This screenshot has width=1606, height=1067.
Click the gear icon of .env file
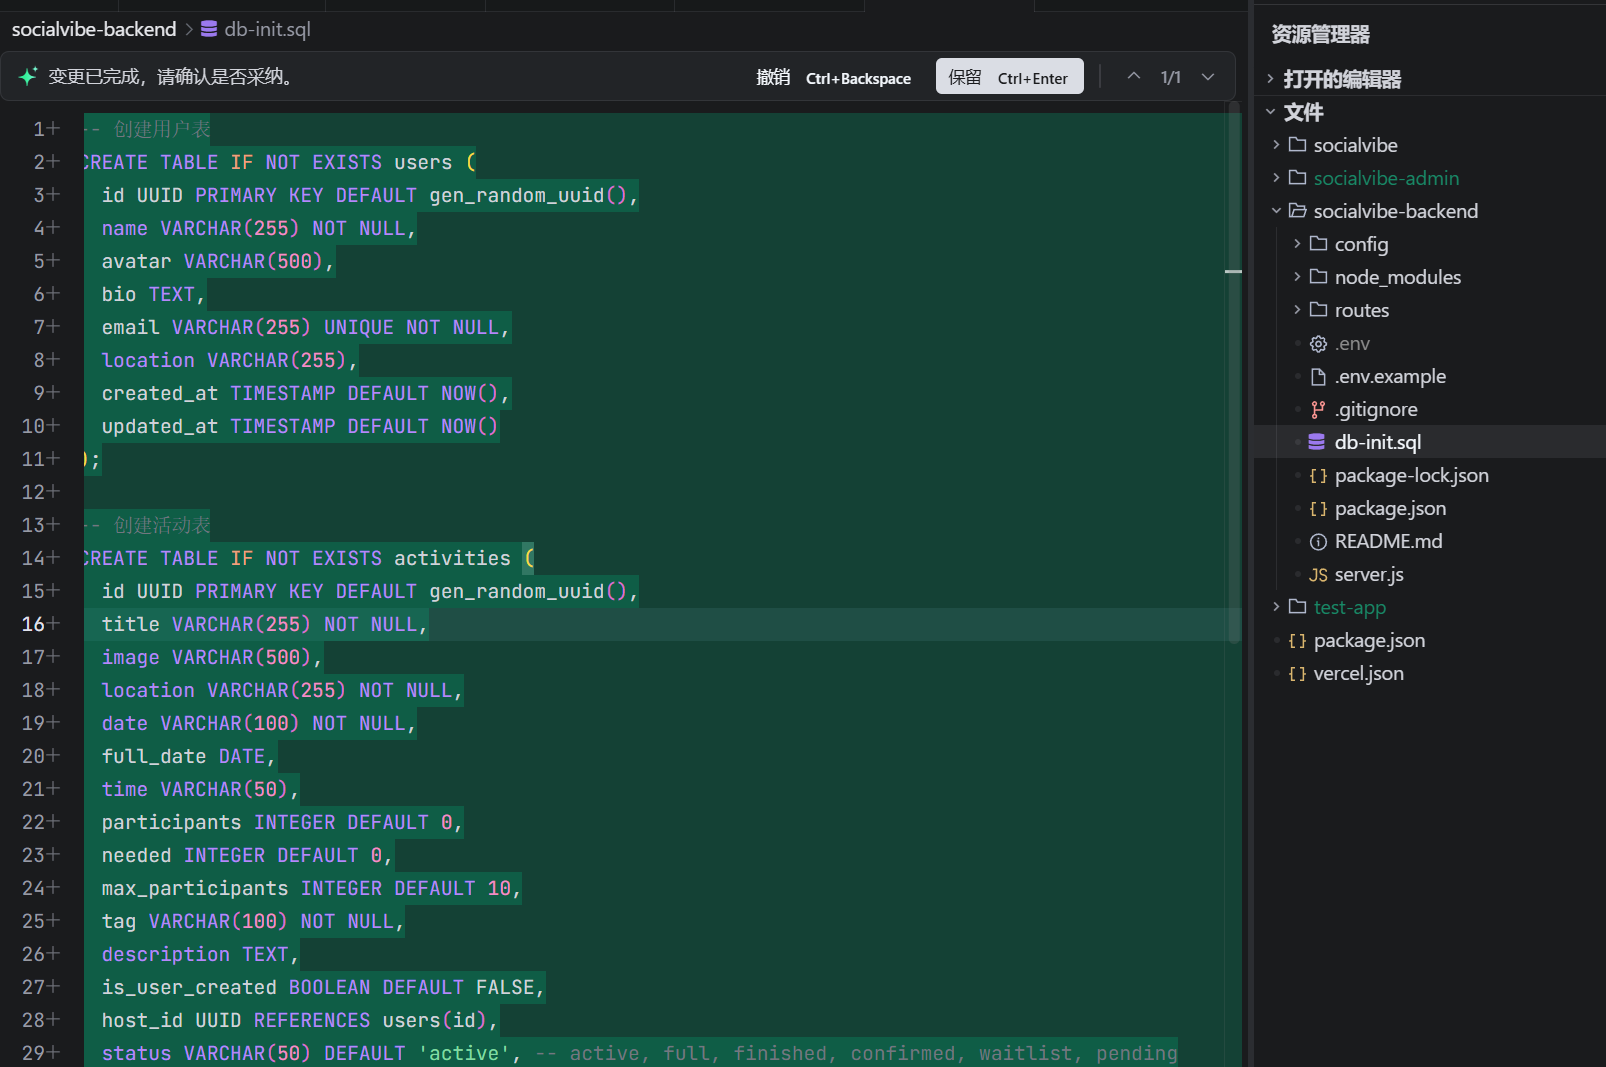tap(1319, 344)
